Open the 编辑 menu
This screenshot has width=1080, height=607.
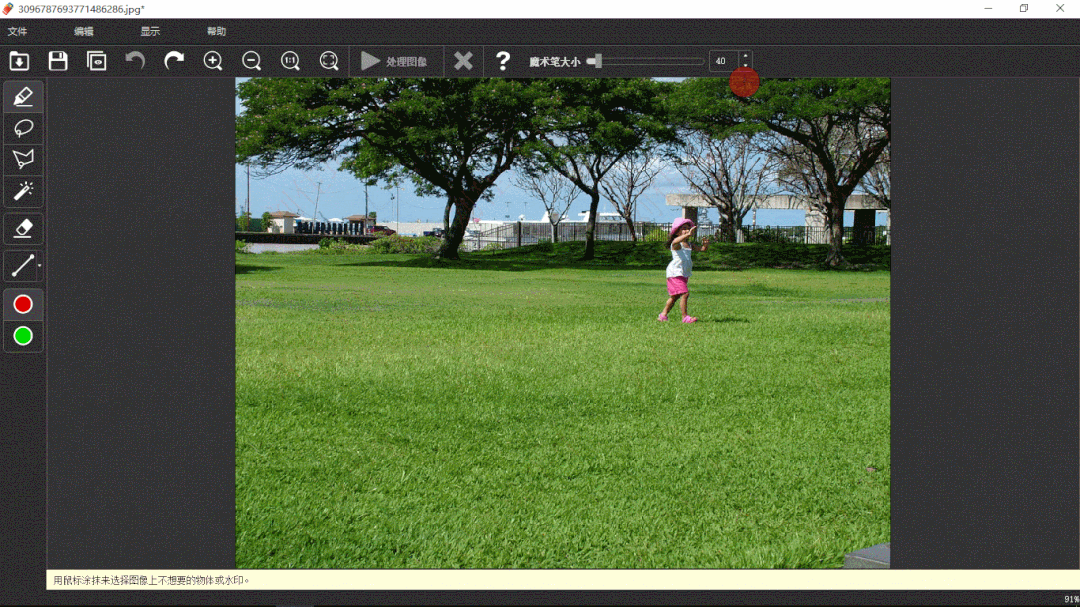point(84,32)
